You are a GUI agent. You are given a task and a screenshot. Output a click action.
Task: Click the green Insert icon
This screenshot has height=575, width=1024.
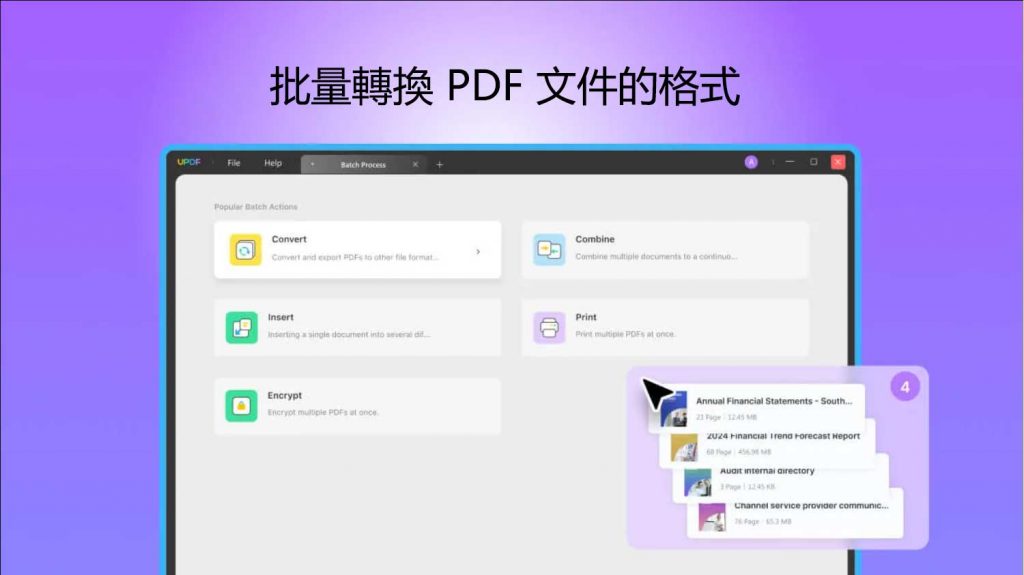(x=242, y=327)
